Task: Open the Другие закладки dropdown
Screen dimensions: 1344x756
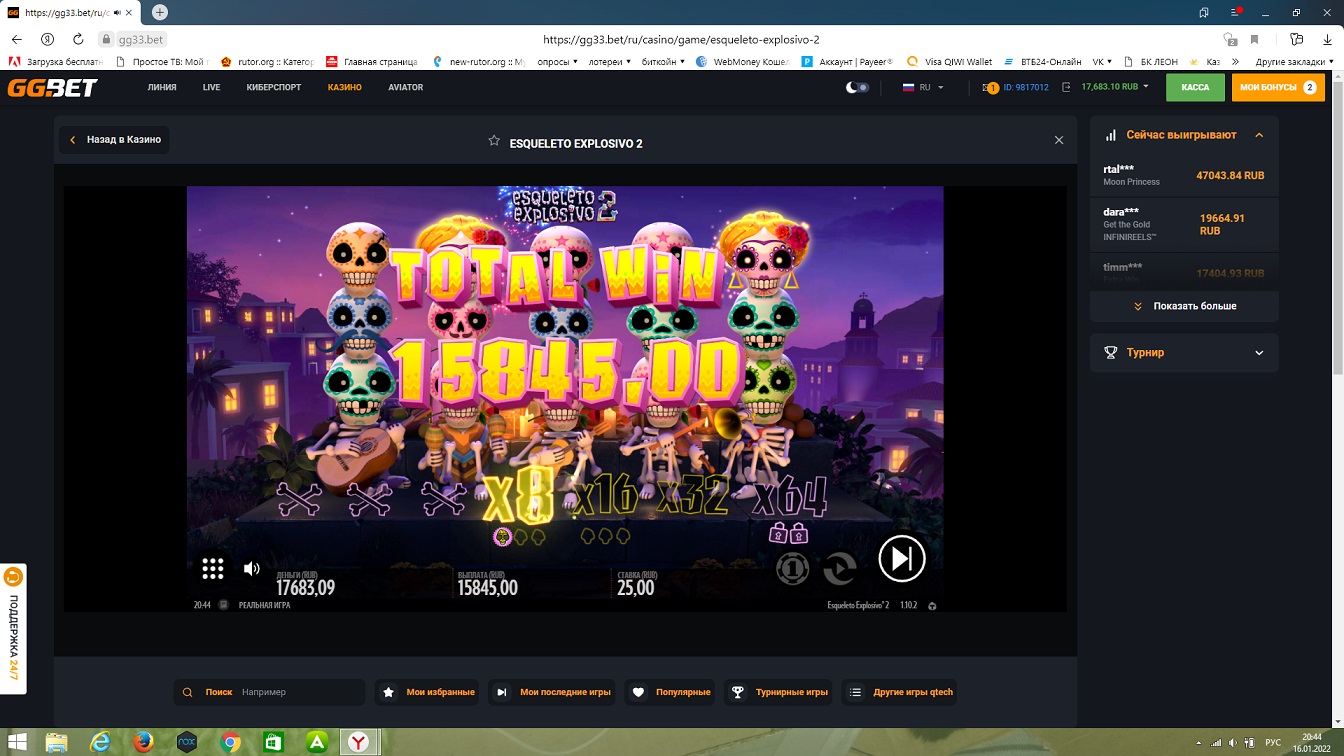Action: (1295, 62)
